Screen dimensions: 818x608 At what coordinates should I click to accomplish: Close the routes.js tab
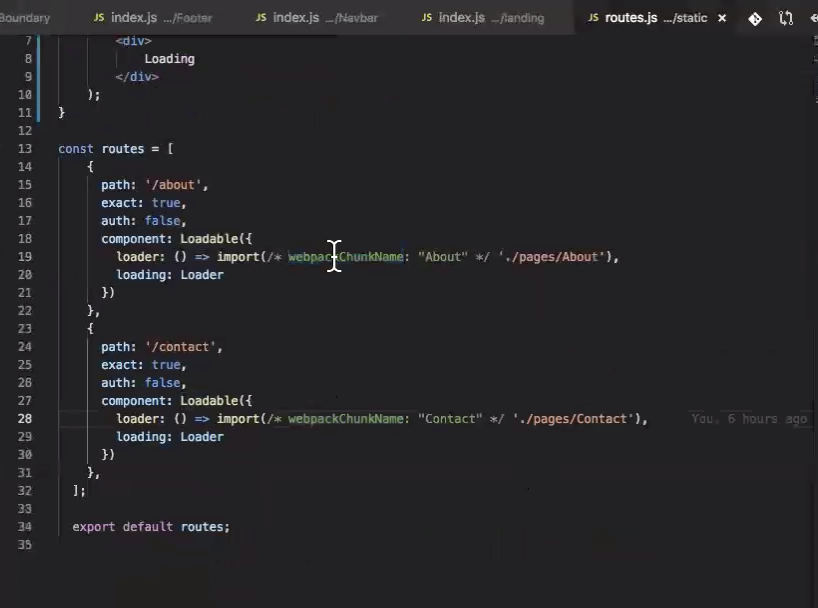721,17
